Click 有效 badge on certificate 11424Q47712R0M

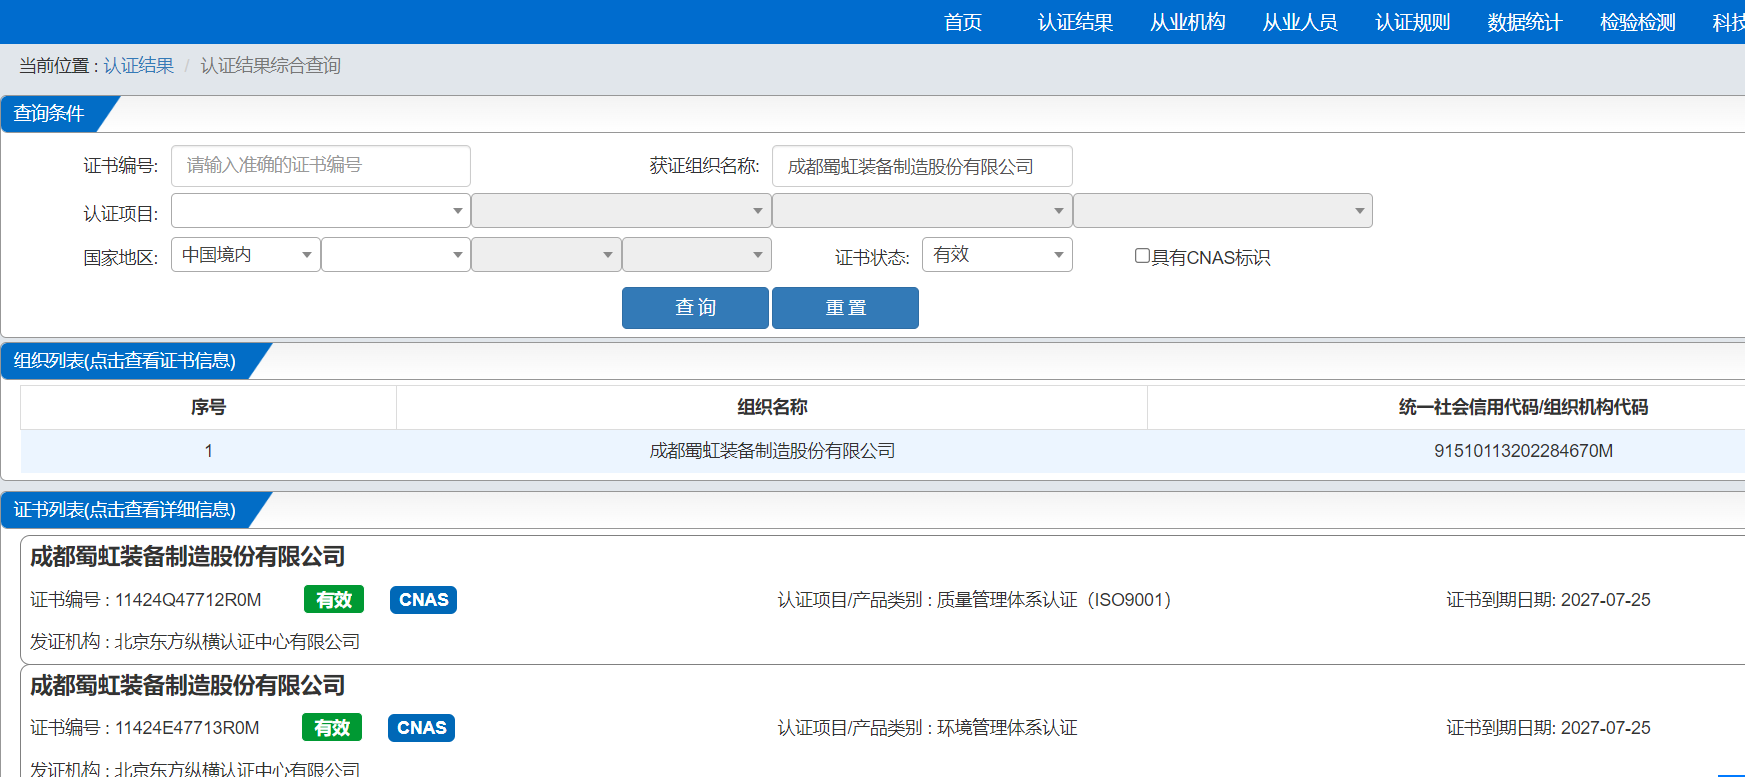(334, 600)
